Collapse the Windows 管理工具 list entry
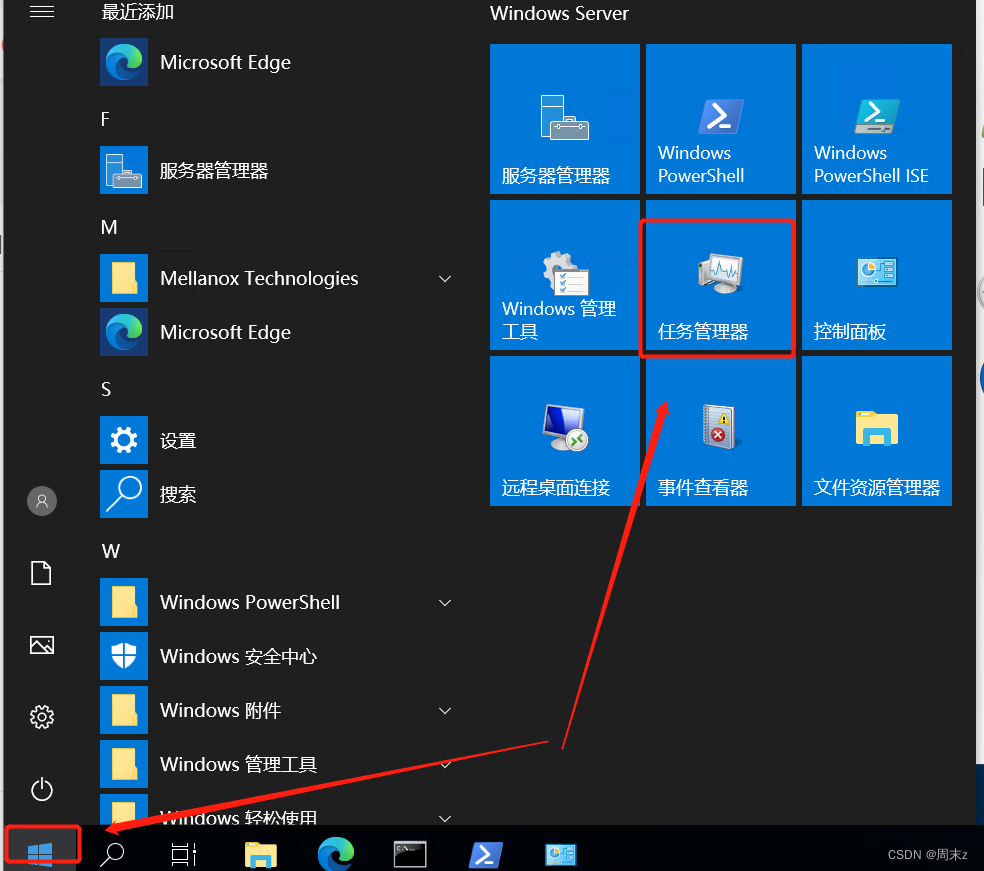This screenshot has height=871, width=984. [444, 764]
